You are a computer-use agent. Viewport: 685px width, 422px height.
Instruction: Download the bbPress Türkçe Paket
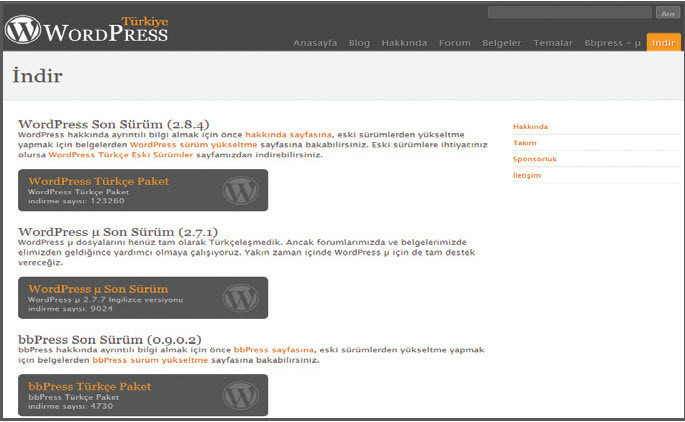pyautogui.click(x=143, y=395)
